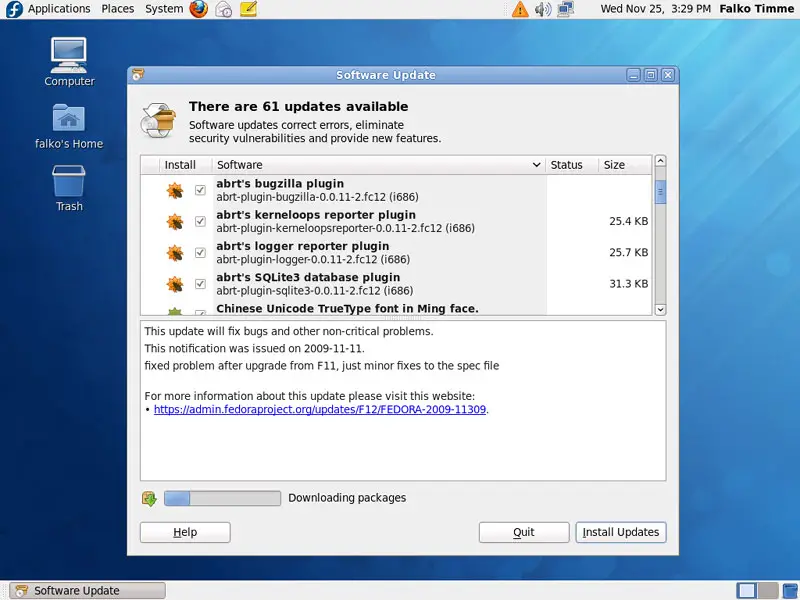Open the sticky notes launcher icon

click(248, 9)
